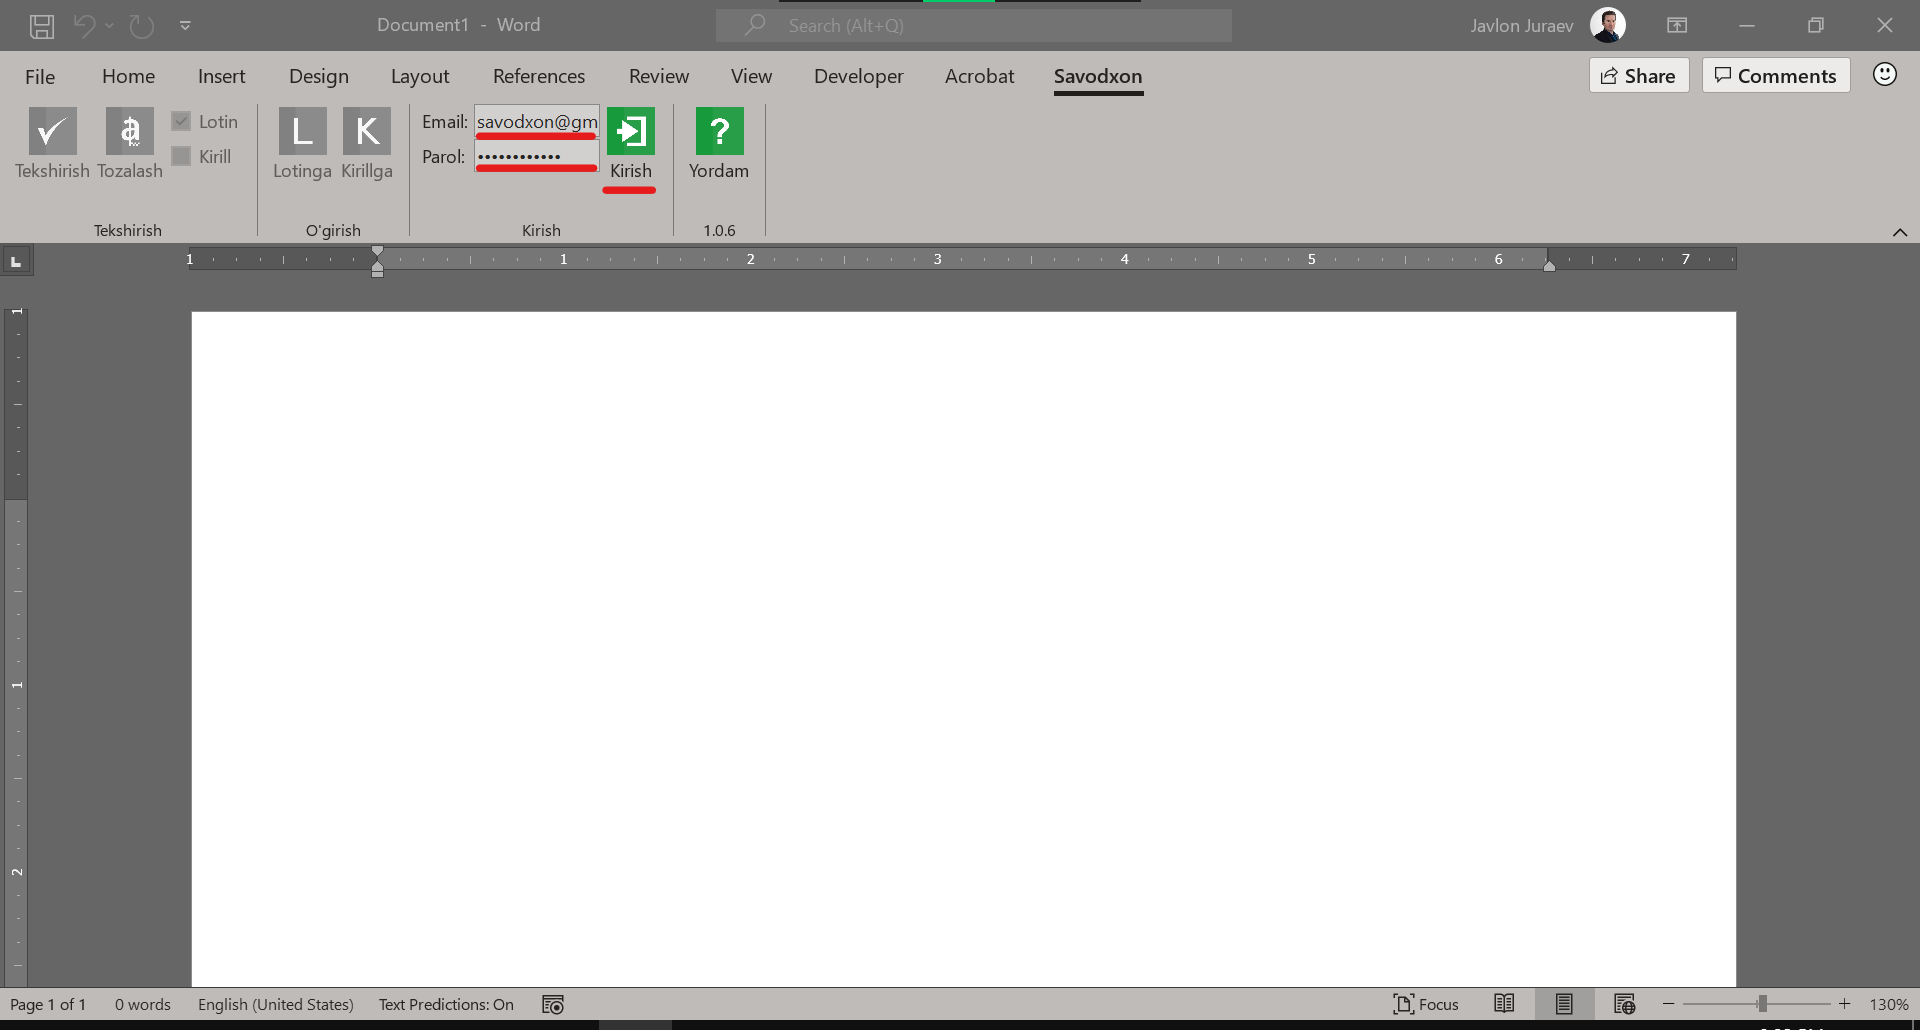
Task: Click into the Email input field
Action: 537,122
